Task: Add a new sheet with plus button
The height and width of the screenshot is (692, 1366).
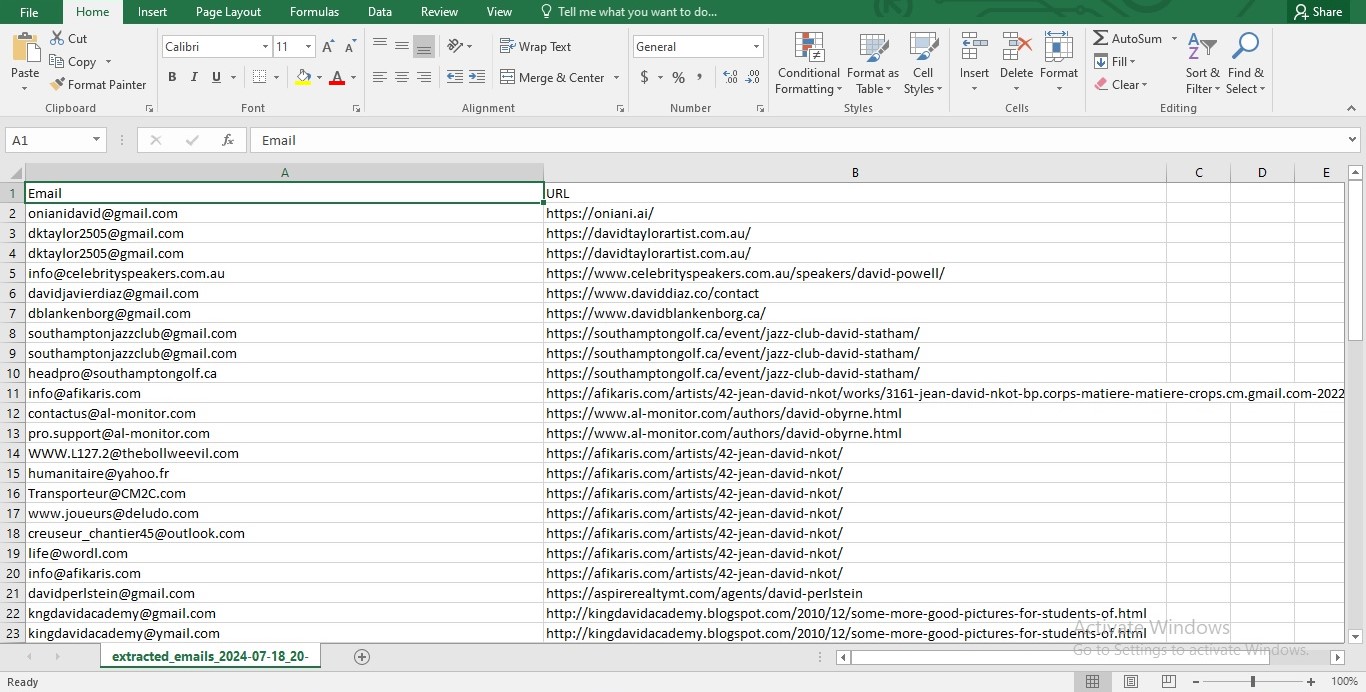Action: click(362, 657)
